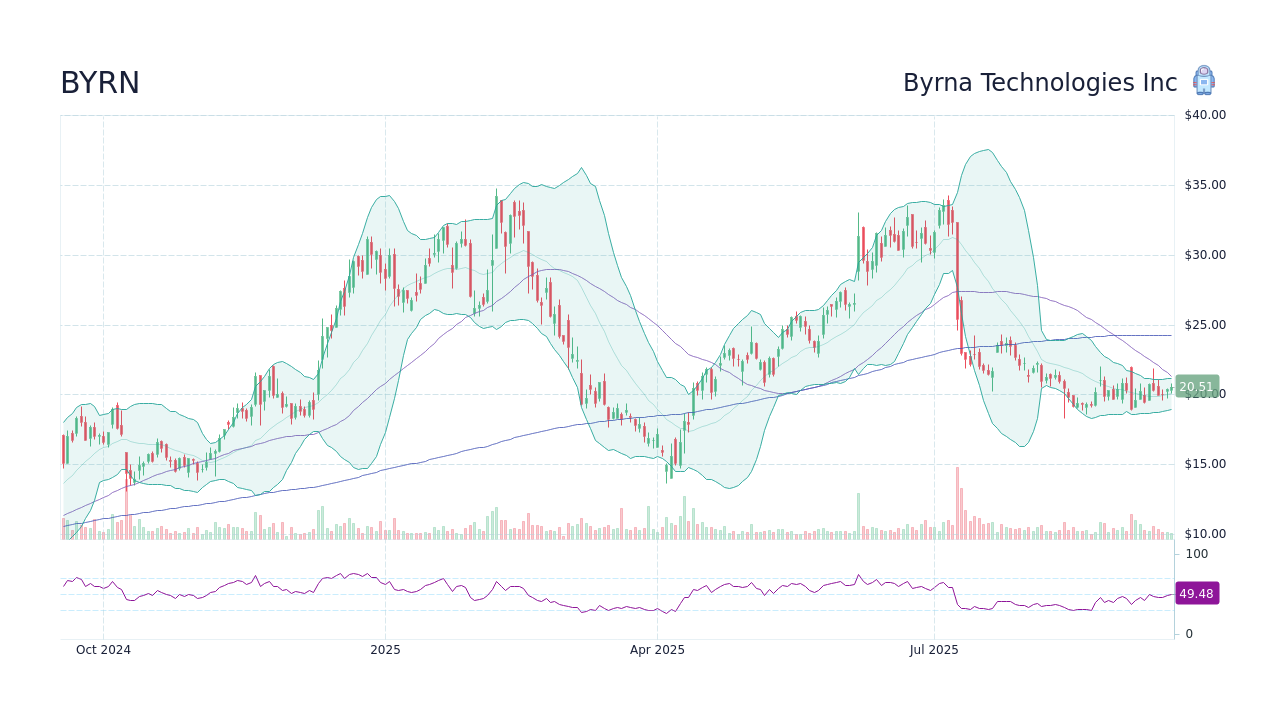
Task: Click the tallest red volume bar
Action: (x=957, y=500)
